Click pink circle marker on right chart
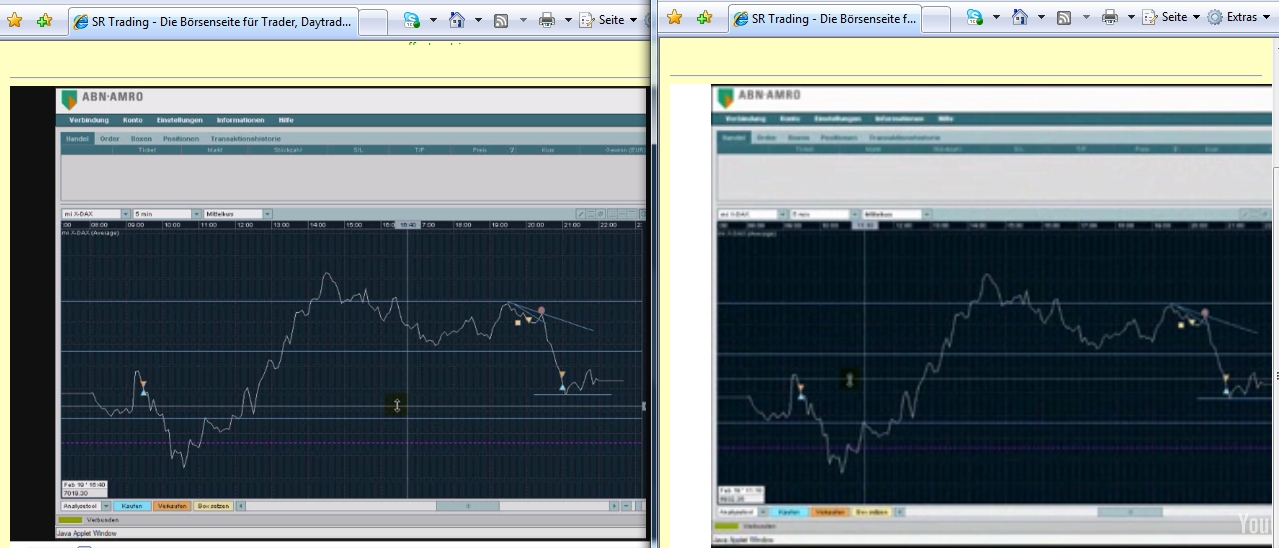Image resolution: width=1279 pixels, height=548 pixels. (x=1205, y=313)
